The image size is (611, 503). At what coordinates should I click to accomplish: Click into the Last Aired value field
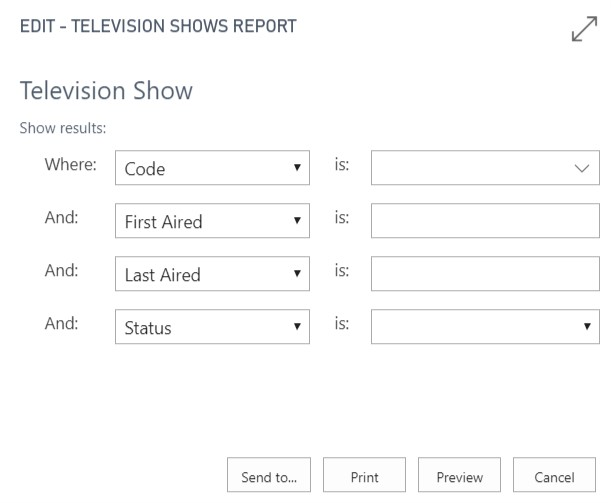point(484,275)
